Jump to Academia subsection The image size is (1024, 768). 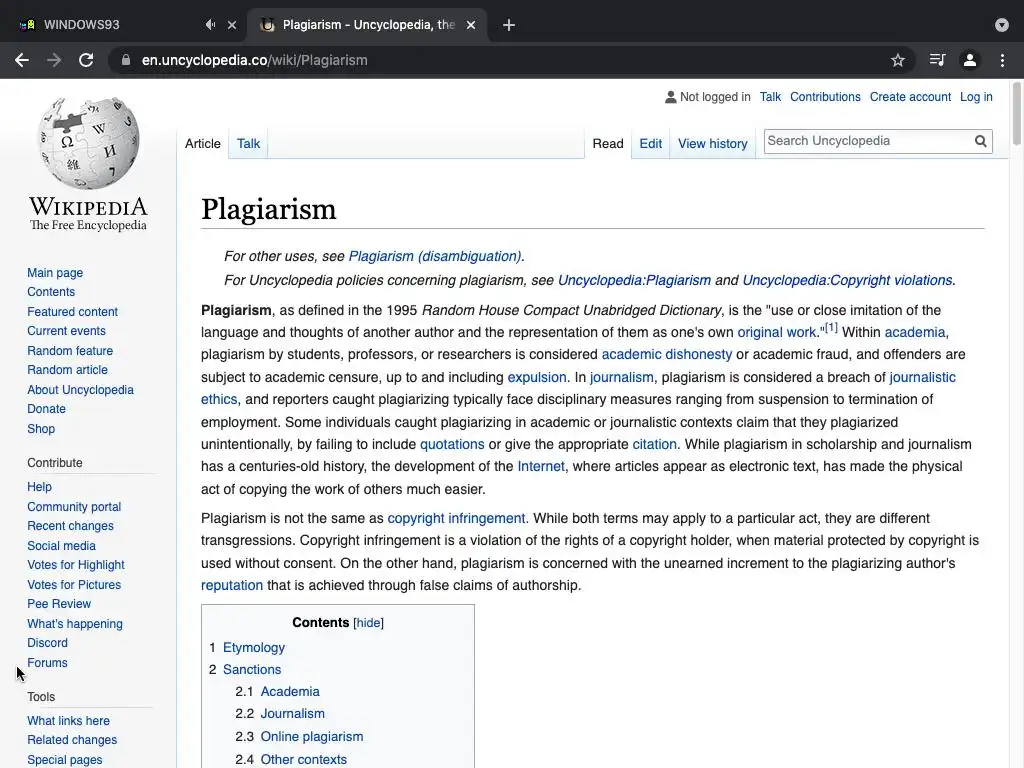[x=290, y=692]
